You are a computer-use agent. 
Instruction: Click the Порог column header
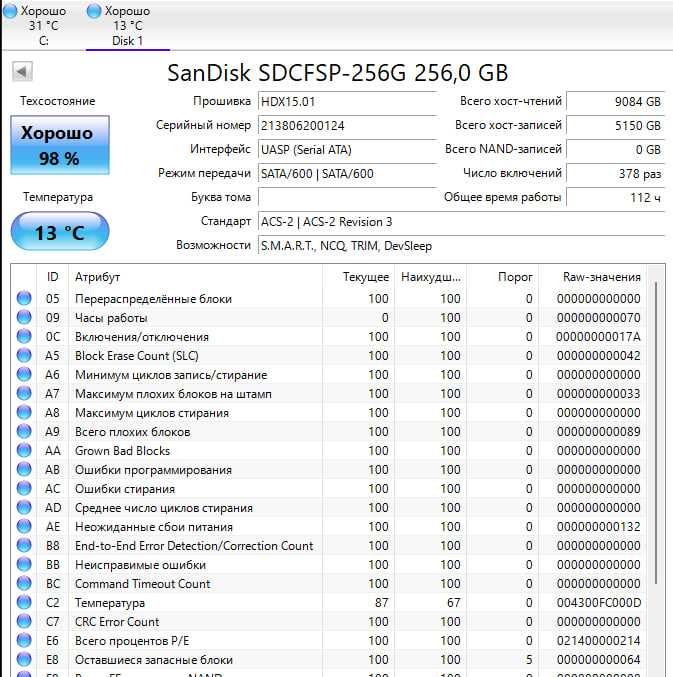pyautogui.click(x=503, y=277)
